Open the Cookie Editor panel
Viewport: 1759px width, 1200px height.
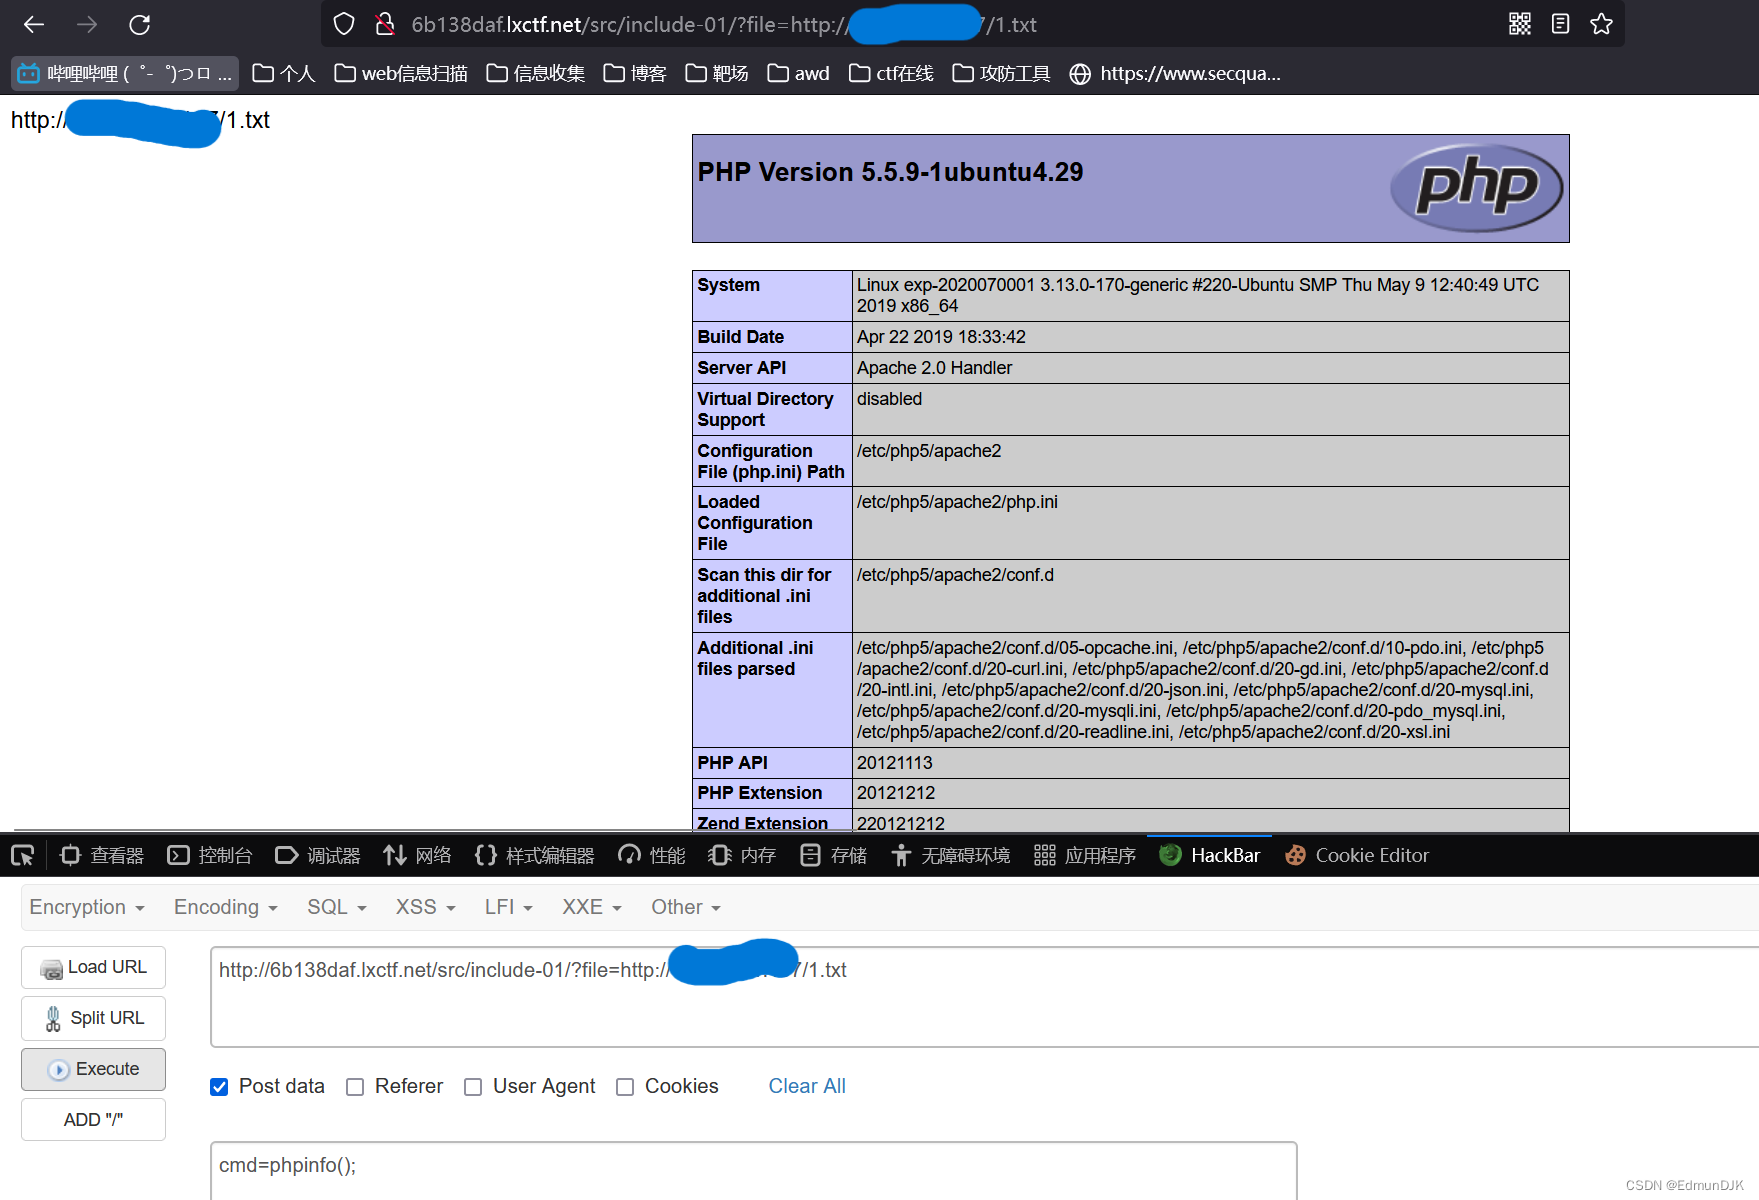[x=1357, y=855]
